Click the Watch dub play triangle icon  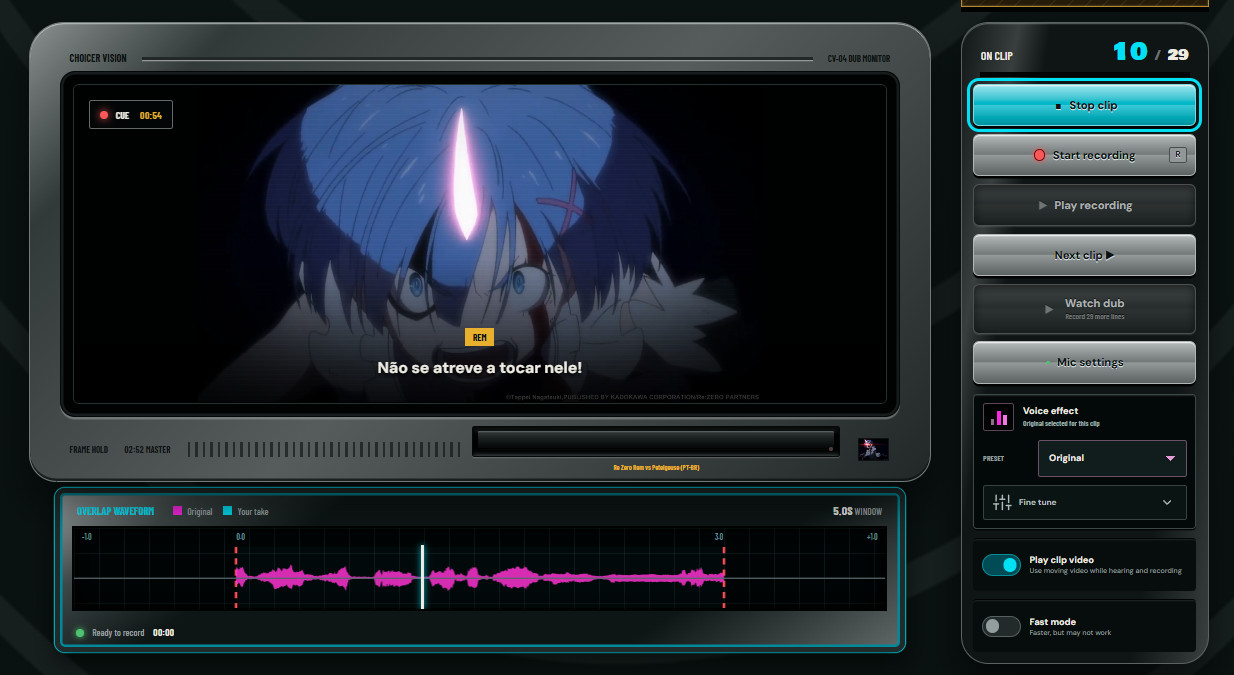(x=1049, y=309)
